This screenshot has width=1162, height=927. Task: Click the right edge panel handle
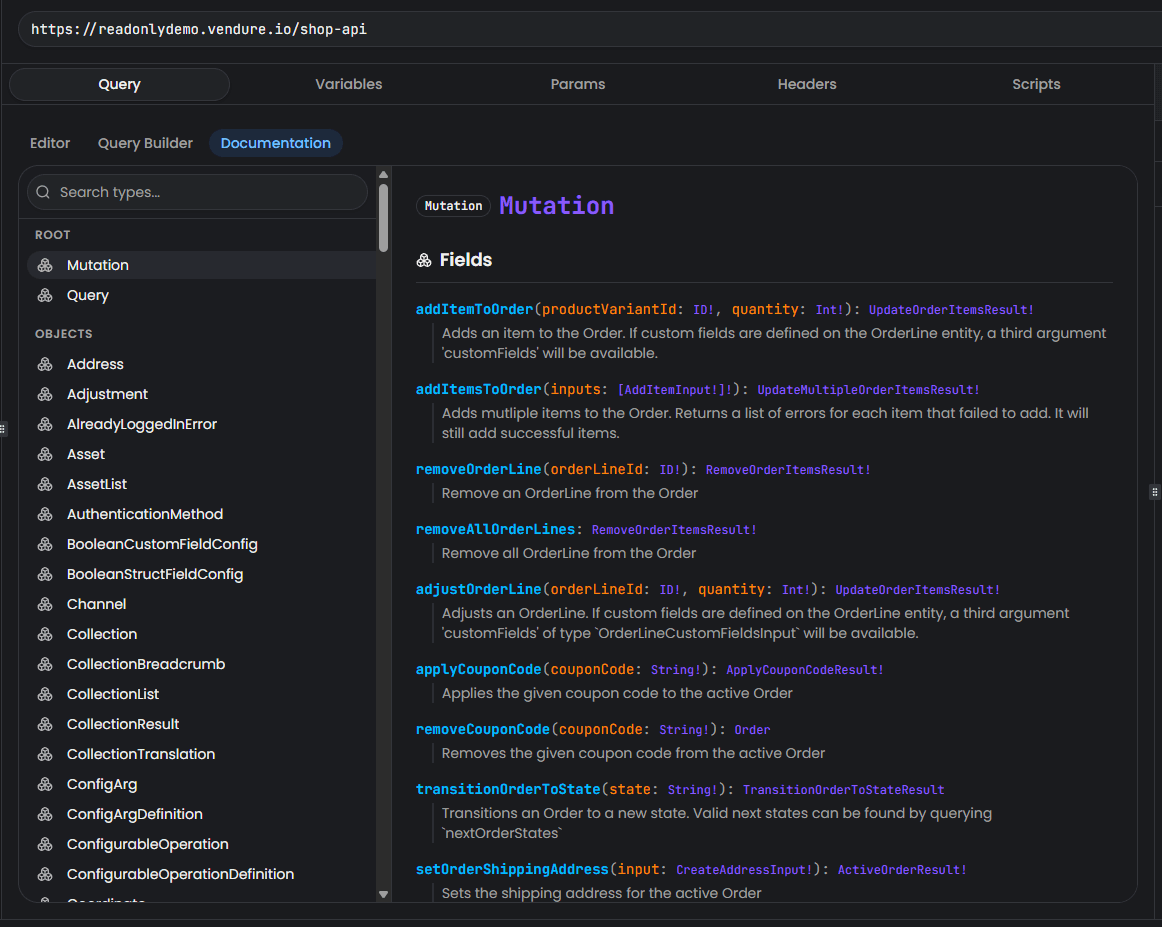1155,492
